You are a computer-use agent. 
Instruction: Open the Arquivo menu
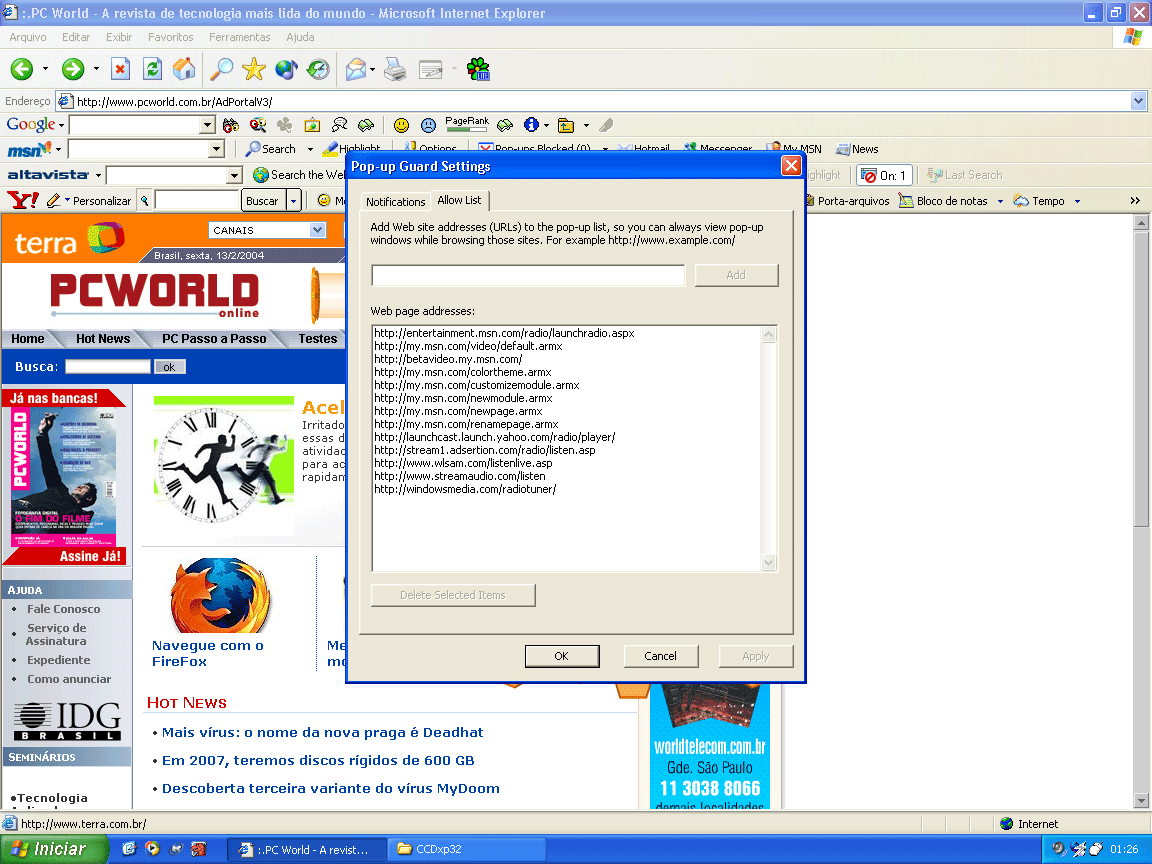pyautogui.click(x=28, y=37)
